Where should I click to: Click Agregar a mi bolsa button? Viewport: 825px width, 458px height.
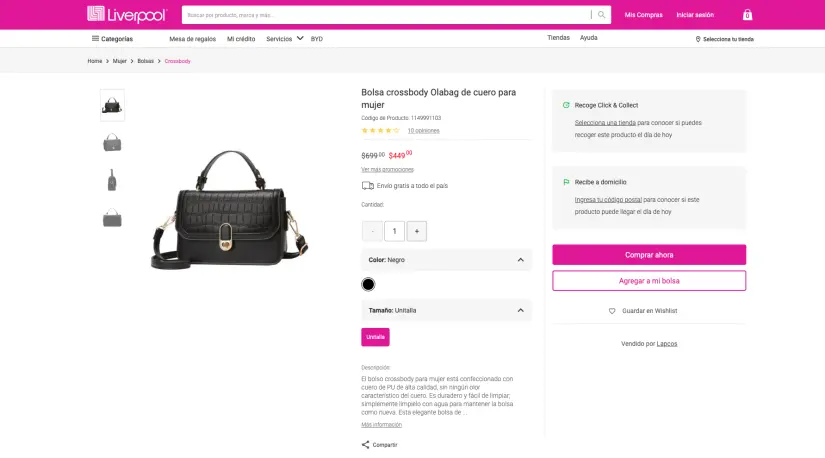649,281
